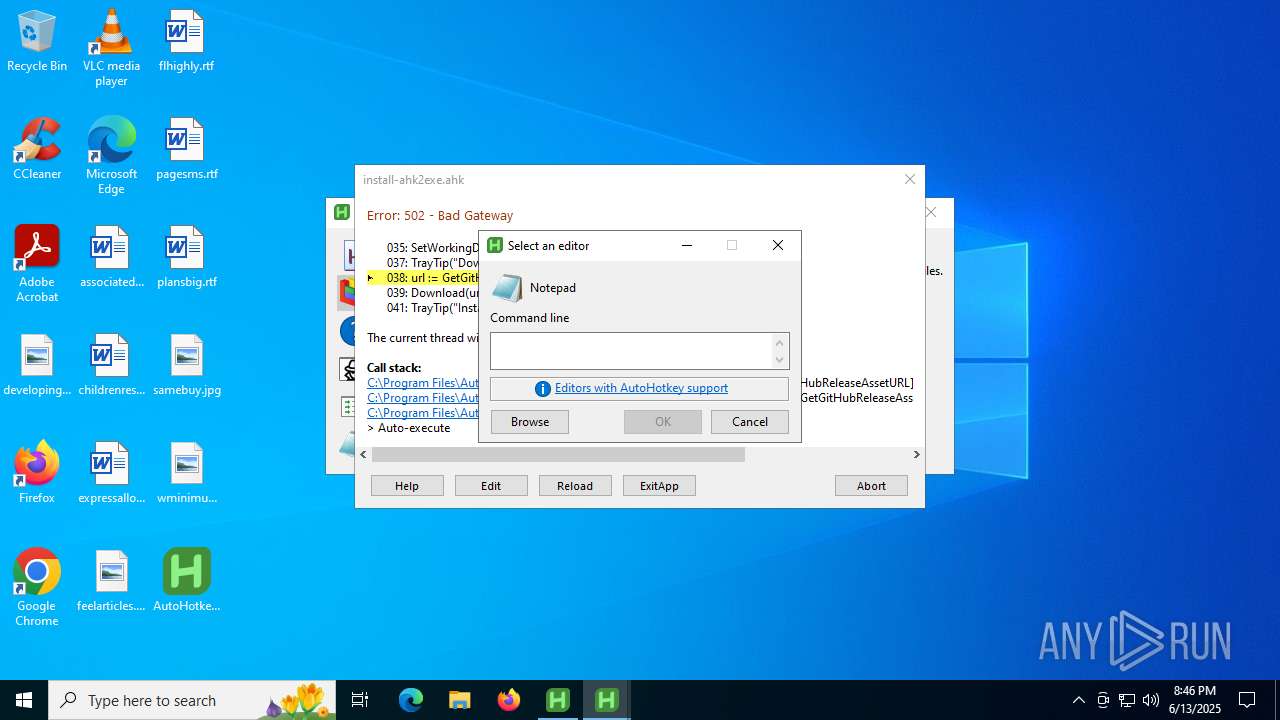1280x720 pixels.
Task: Switch to active AutoHotkey taskbar window
Action: pos(607,700)
